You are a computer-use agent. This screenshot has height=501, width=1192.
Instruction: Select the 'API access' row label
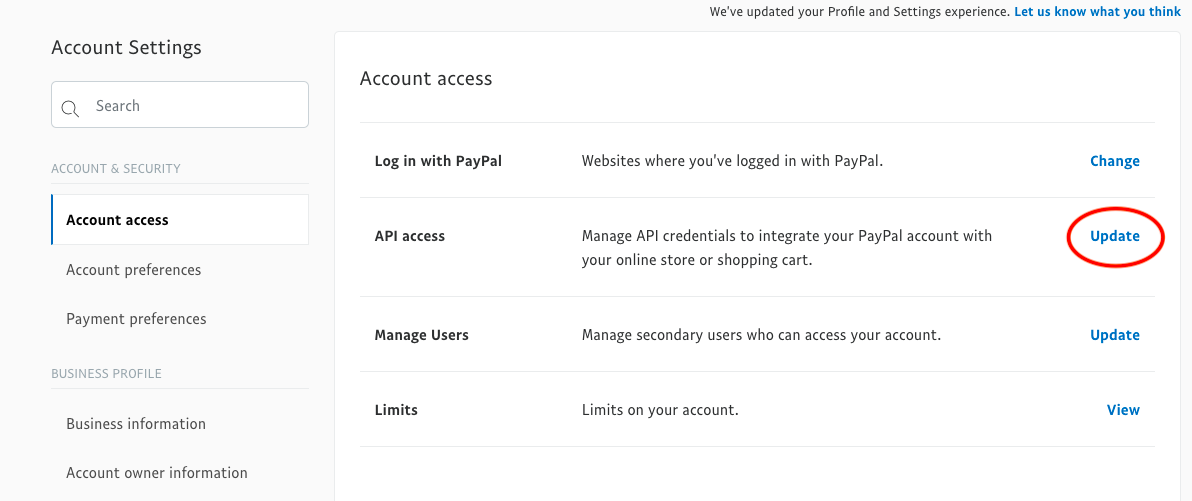(410, 236)
